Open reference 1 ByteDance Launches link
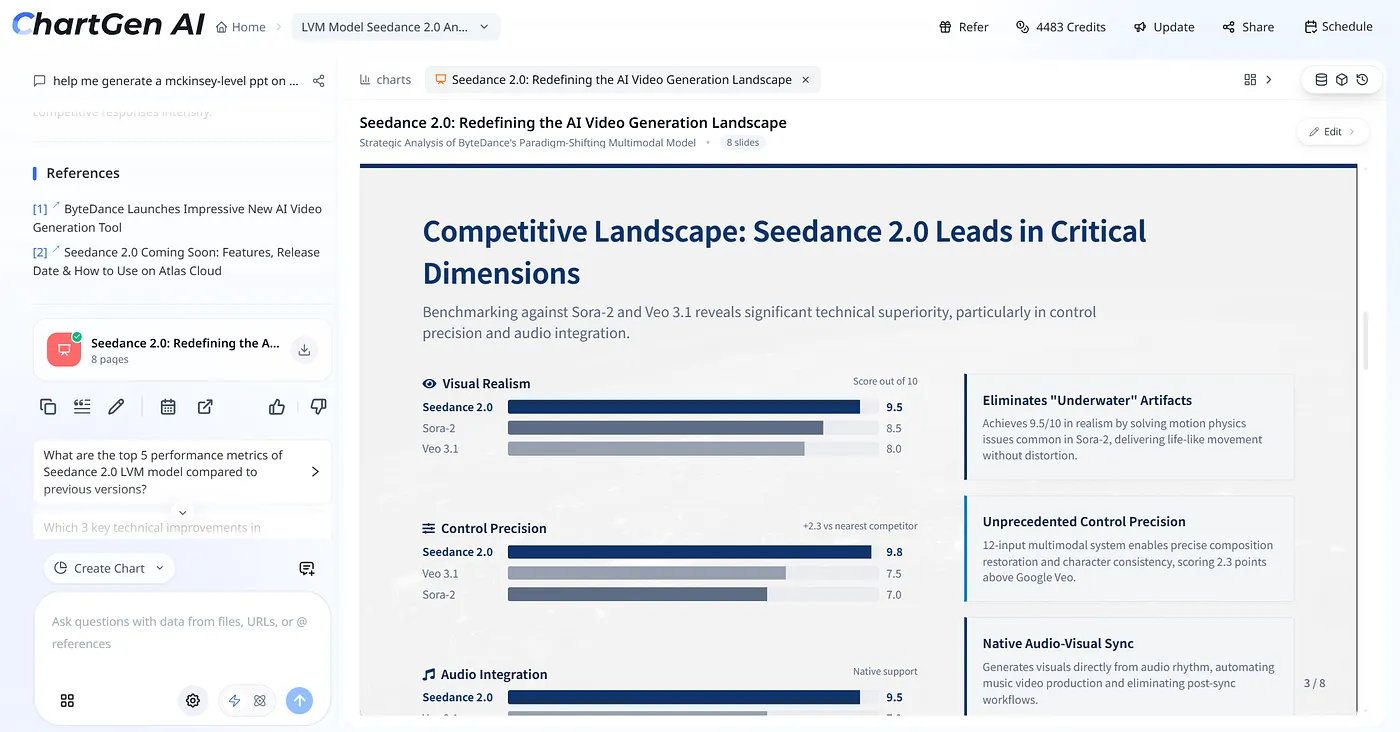This screenshot has height=732, width=1400. tap(177, 218)
